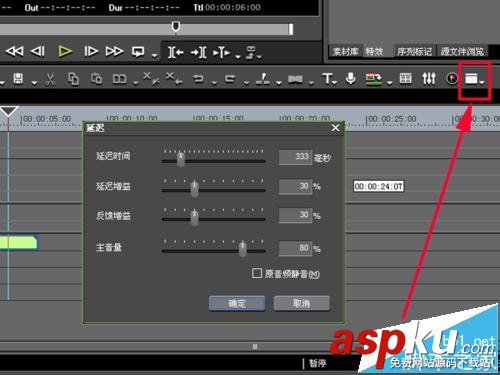Click the overwrite to timeline icon
The width and height of the screenshot is (500, 375).
(x=251, y=53)
